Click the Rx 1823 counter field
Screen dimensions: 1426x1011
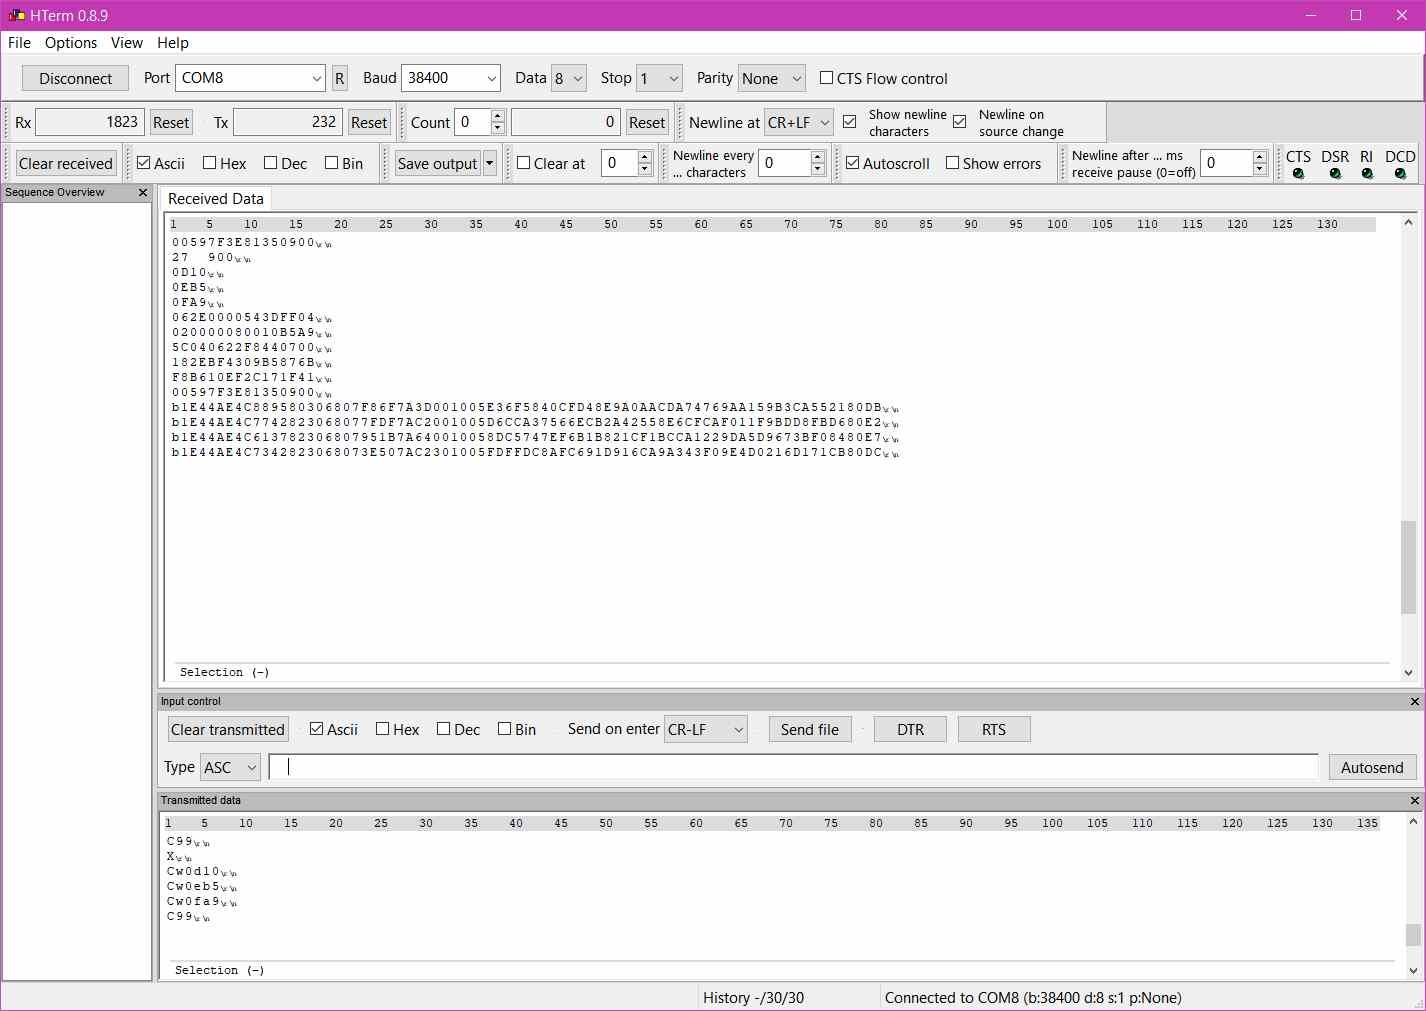(x=90, y=122)
